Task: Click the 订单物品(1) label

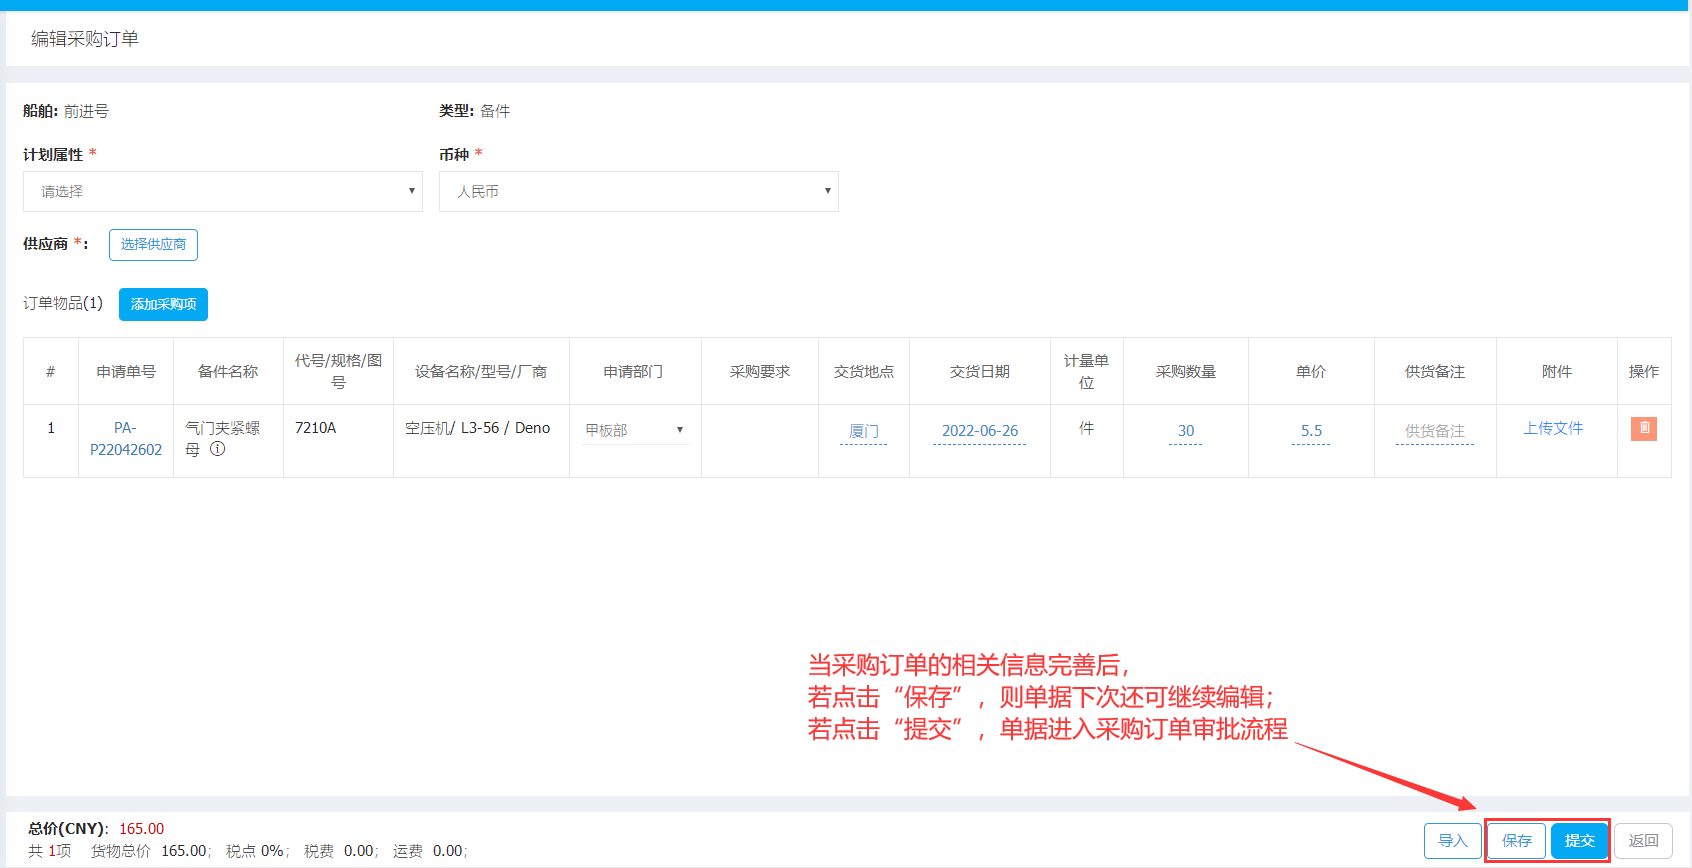Action: pyautogui.click(x=63, y=303)
